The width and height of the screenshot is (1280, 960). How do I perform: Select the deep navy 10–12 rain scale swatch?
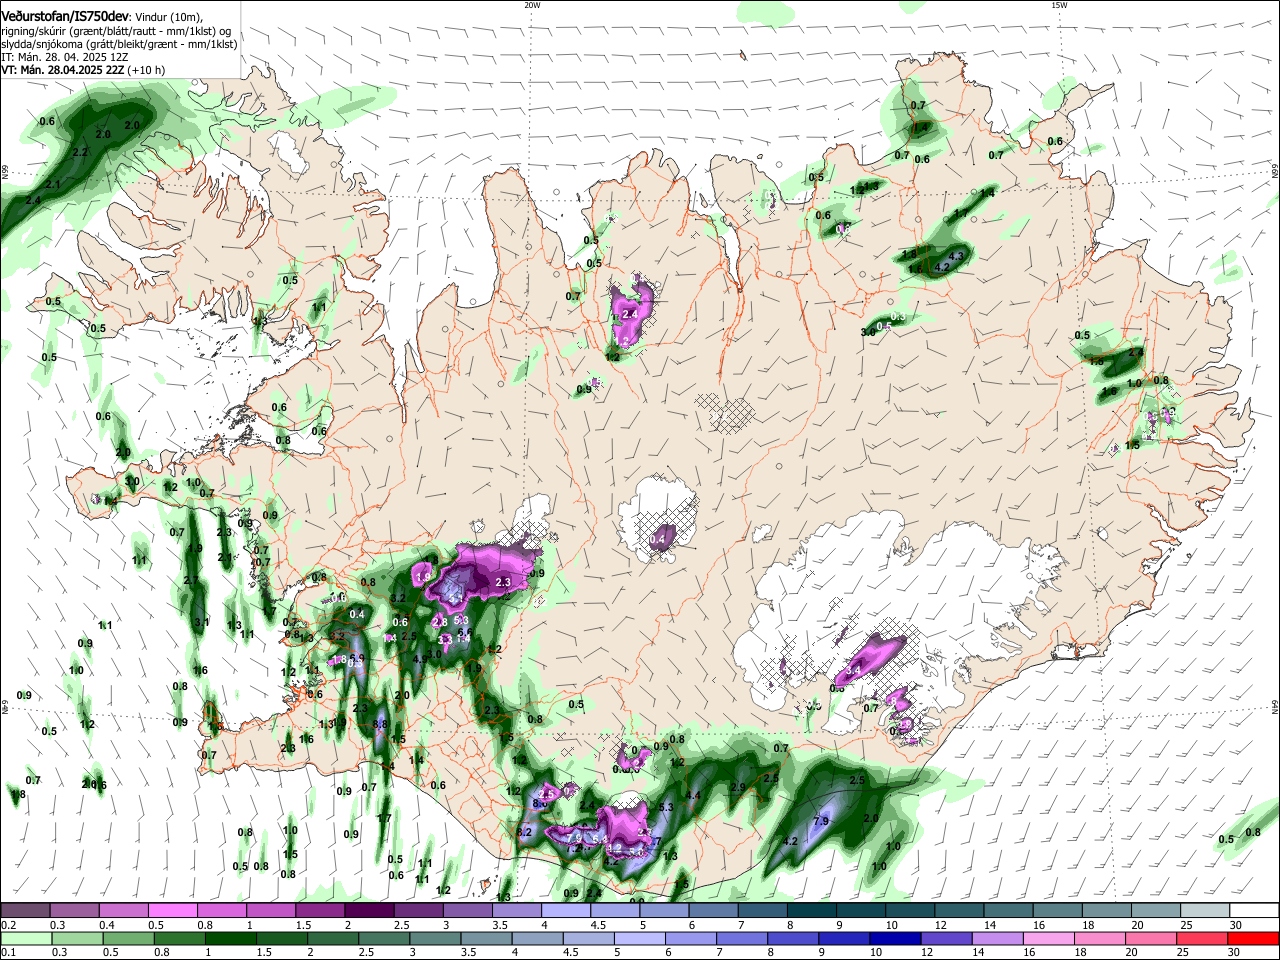click(x=896, y=939)
